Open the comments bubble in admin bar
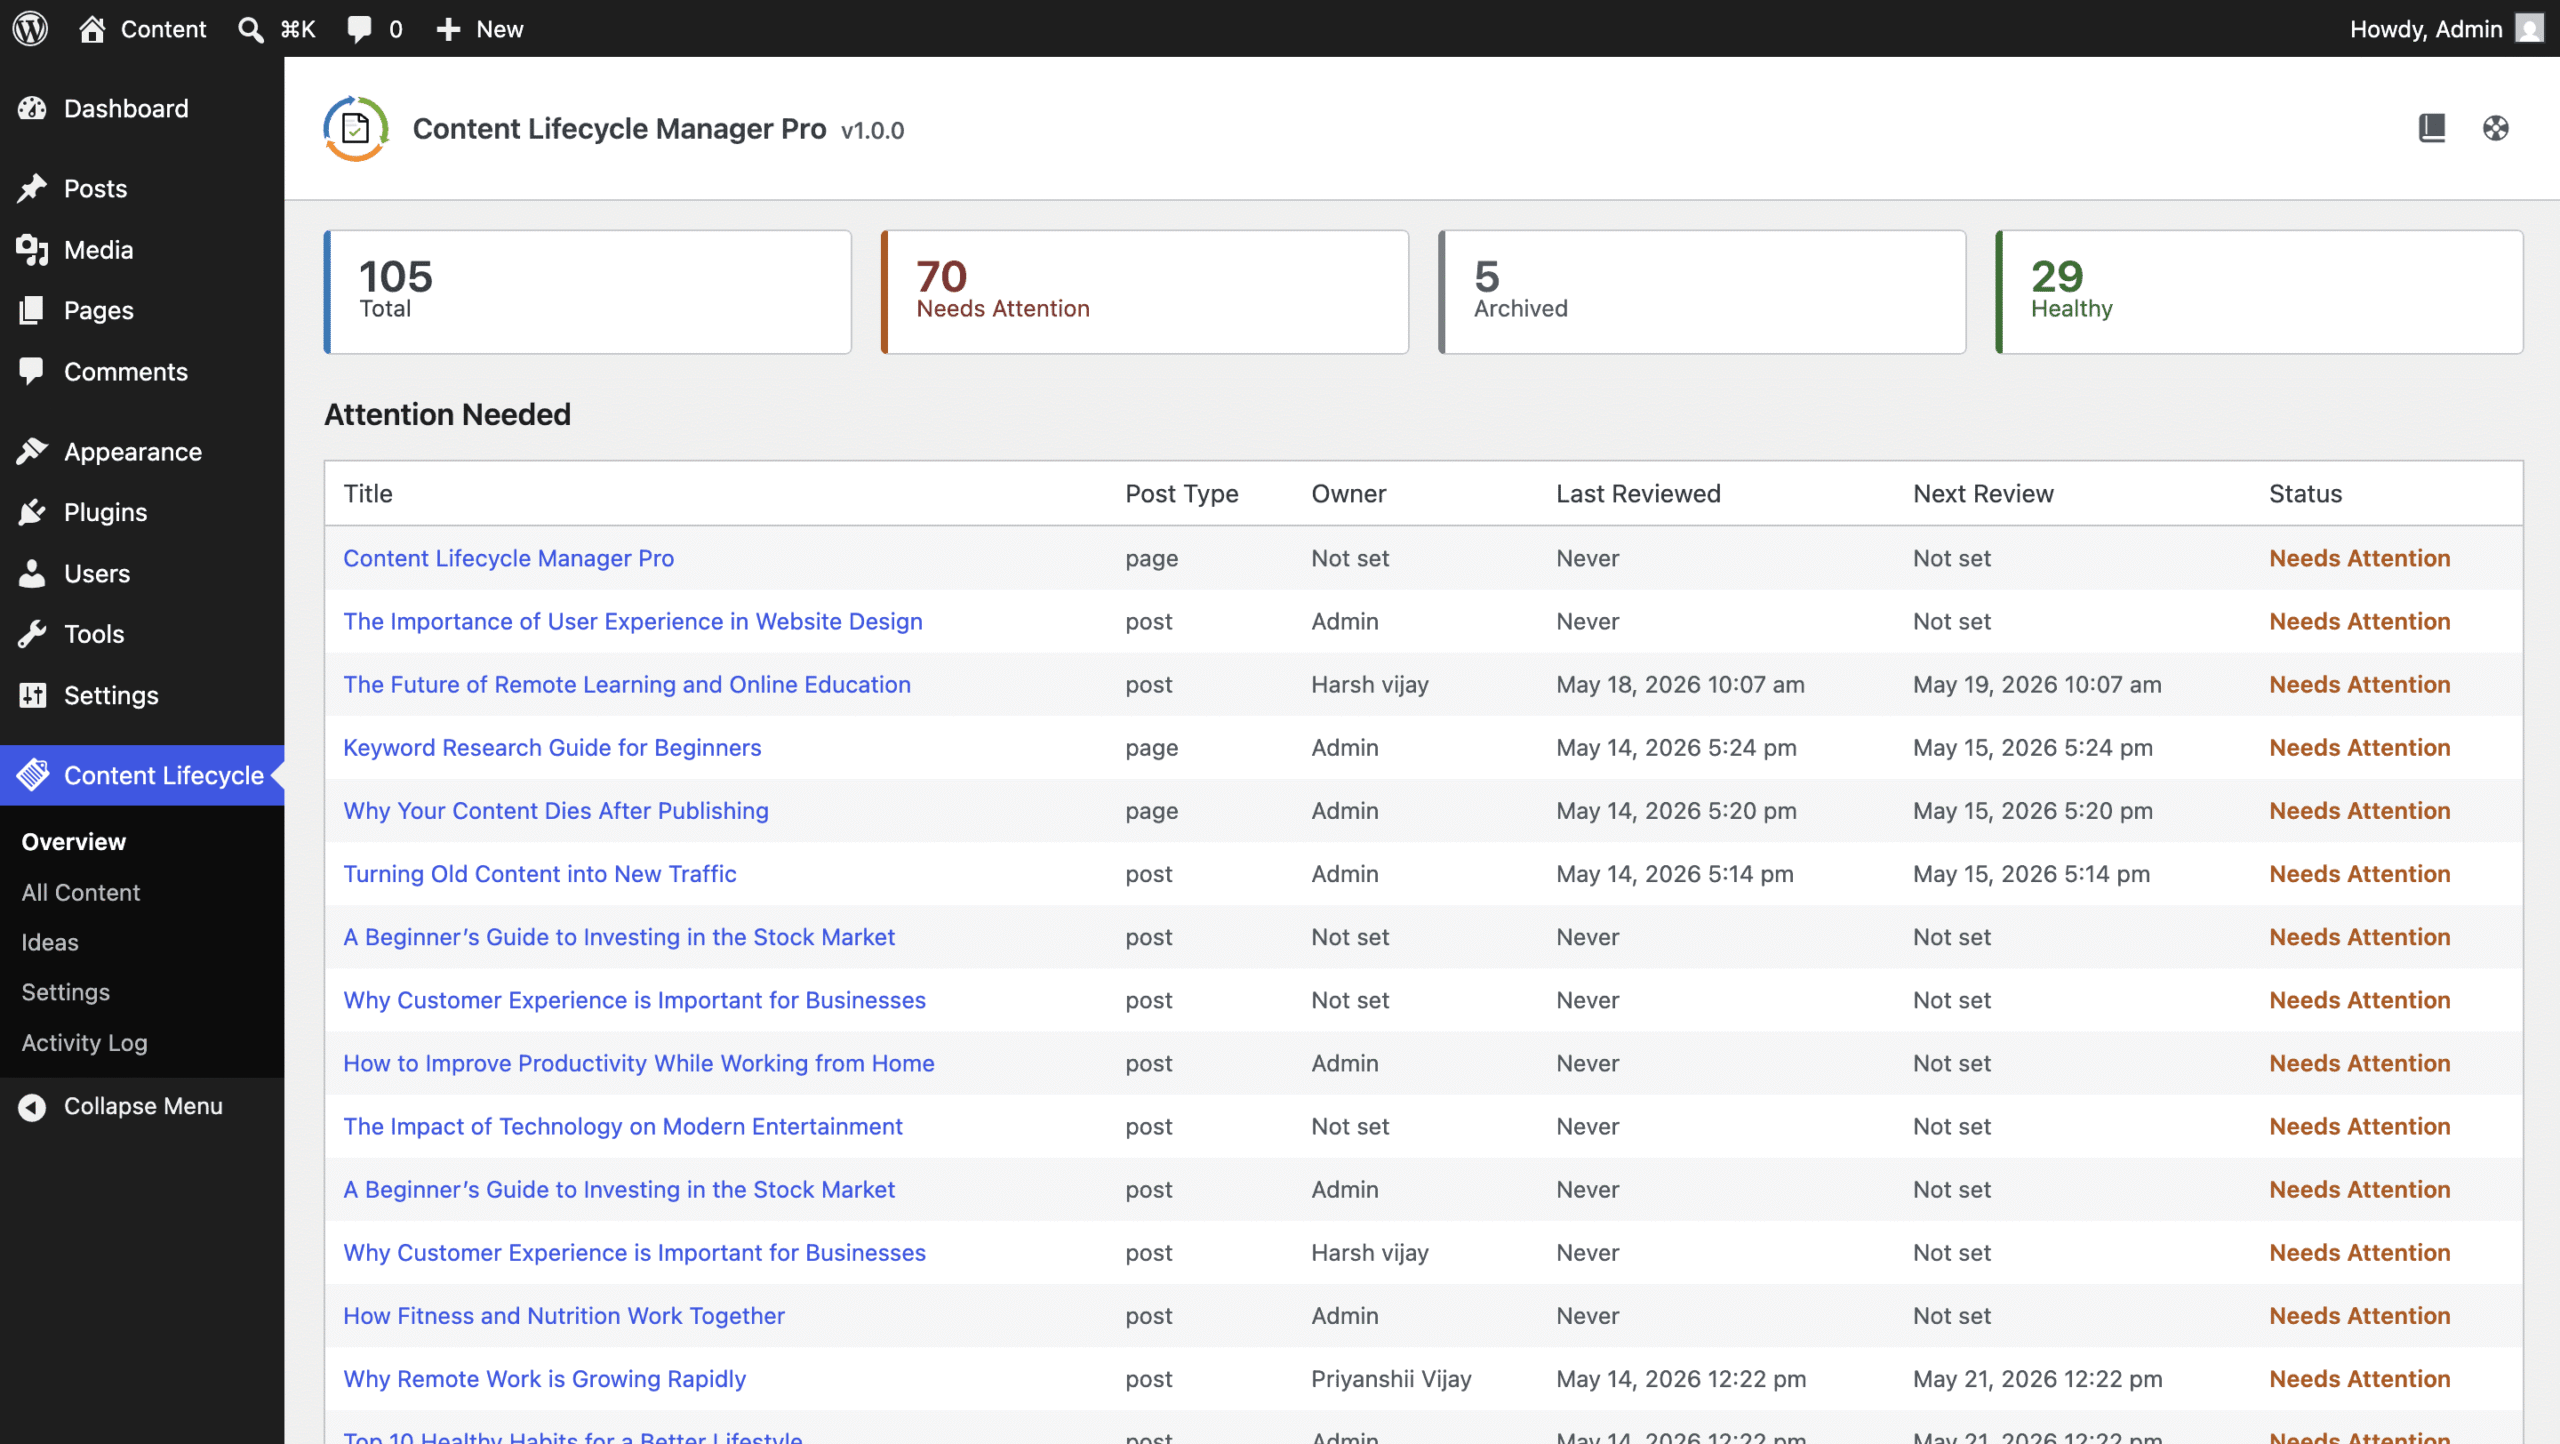This screenshot has height=1444, width=2560. coord(359,29)
